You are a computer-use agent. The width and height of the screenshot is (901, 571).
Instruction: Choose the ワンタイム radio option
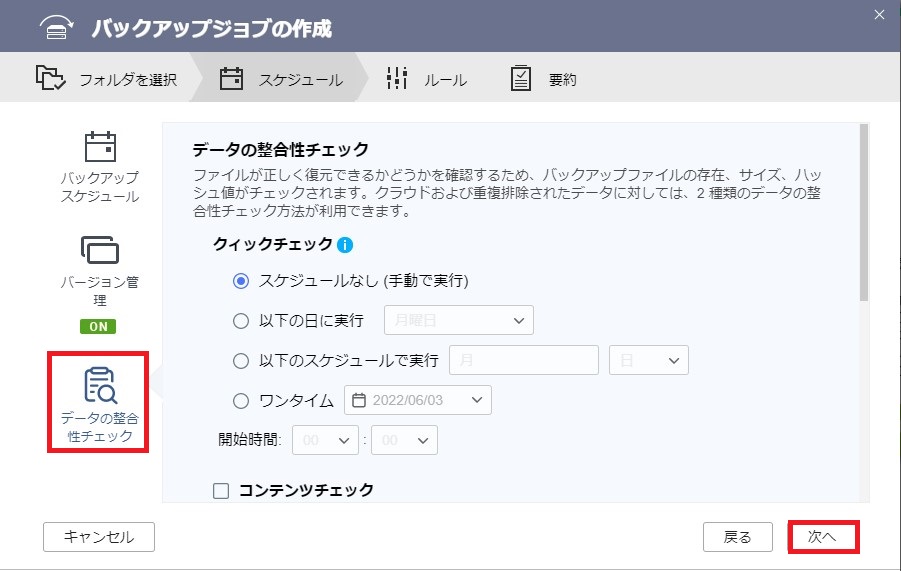coord(241,400)
